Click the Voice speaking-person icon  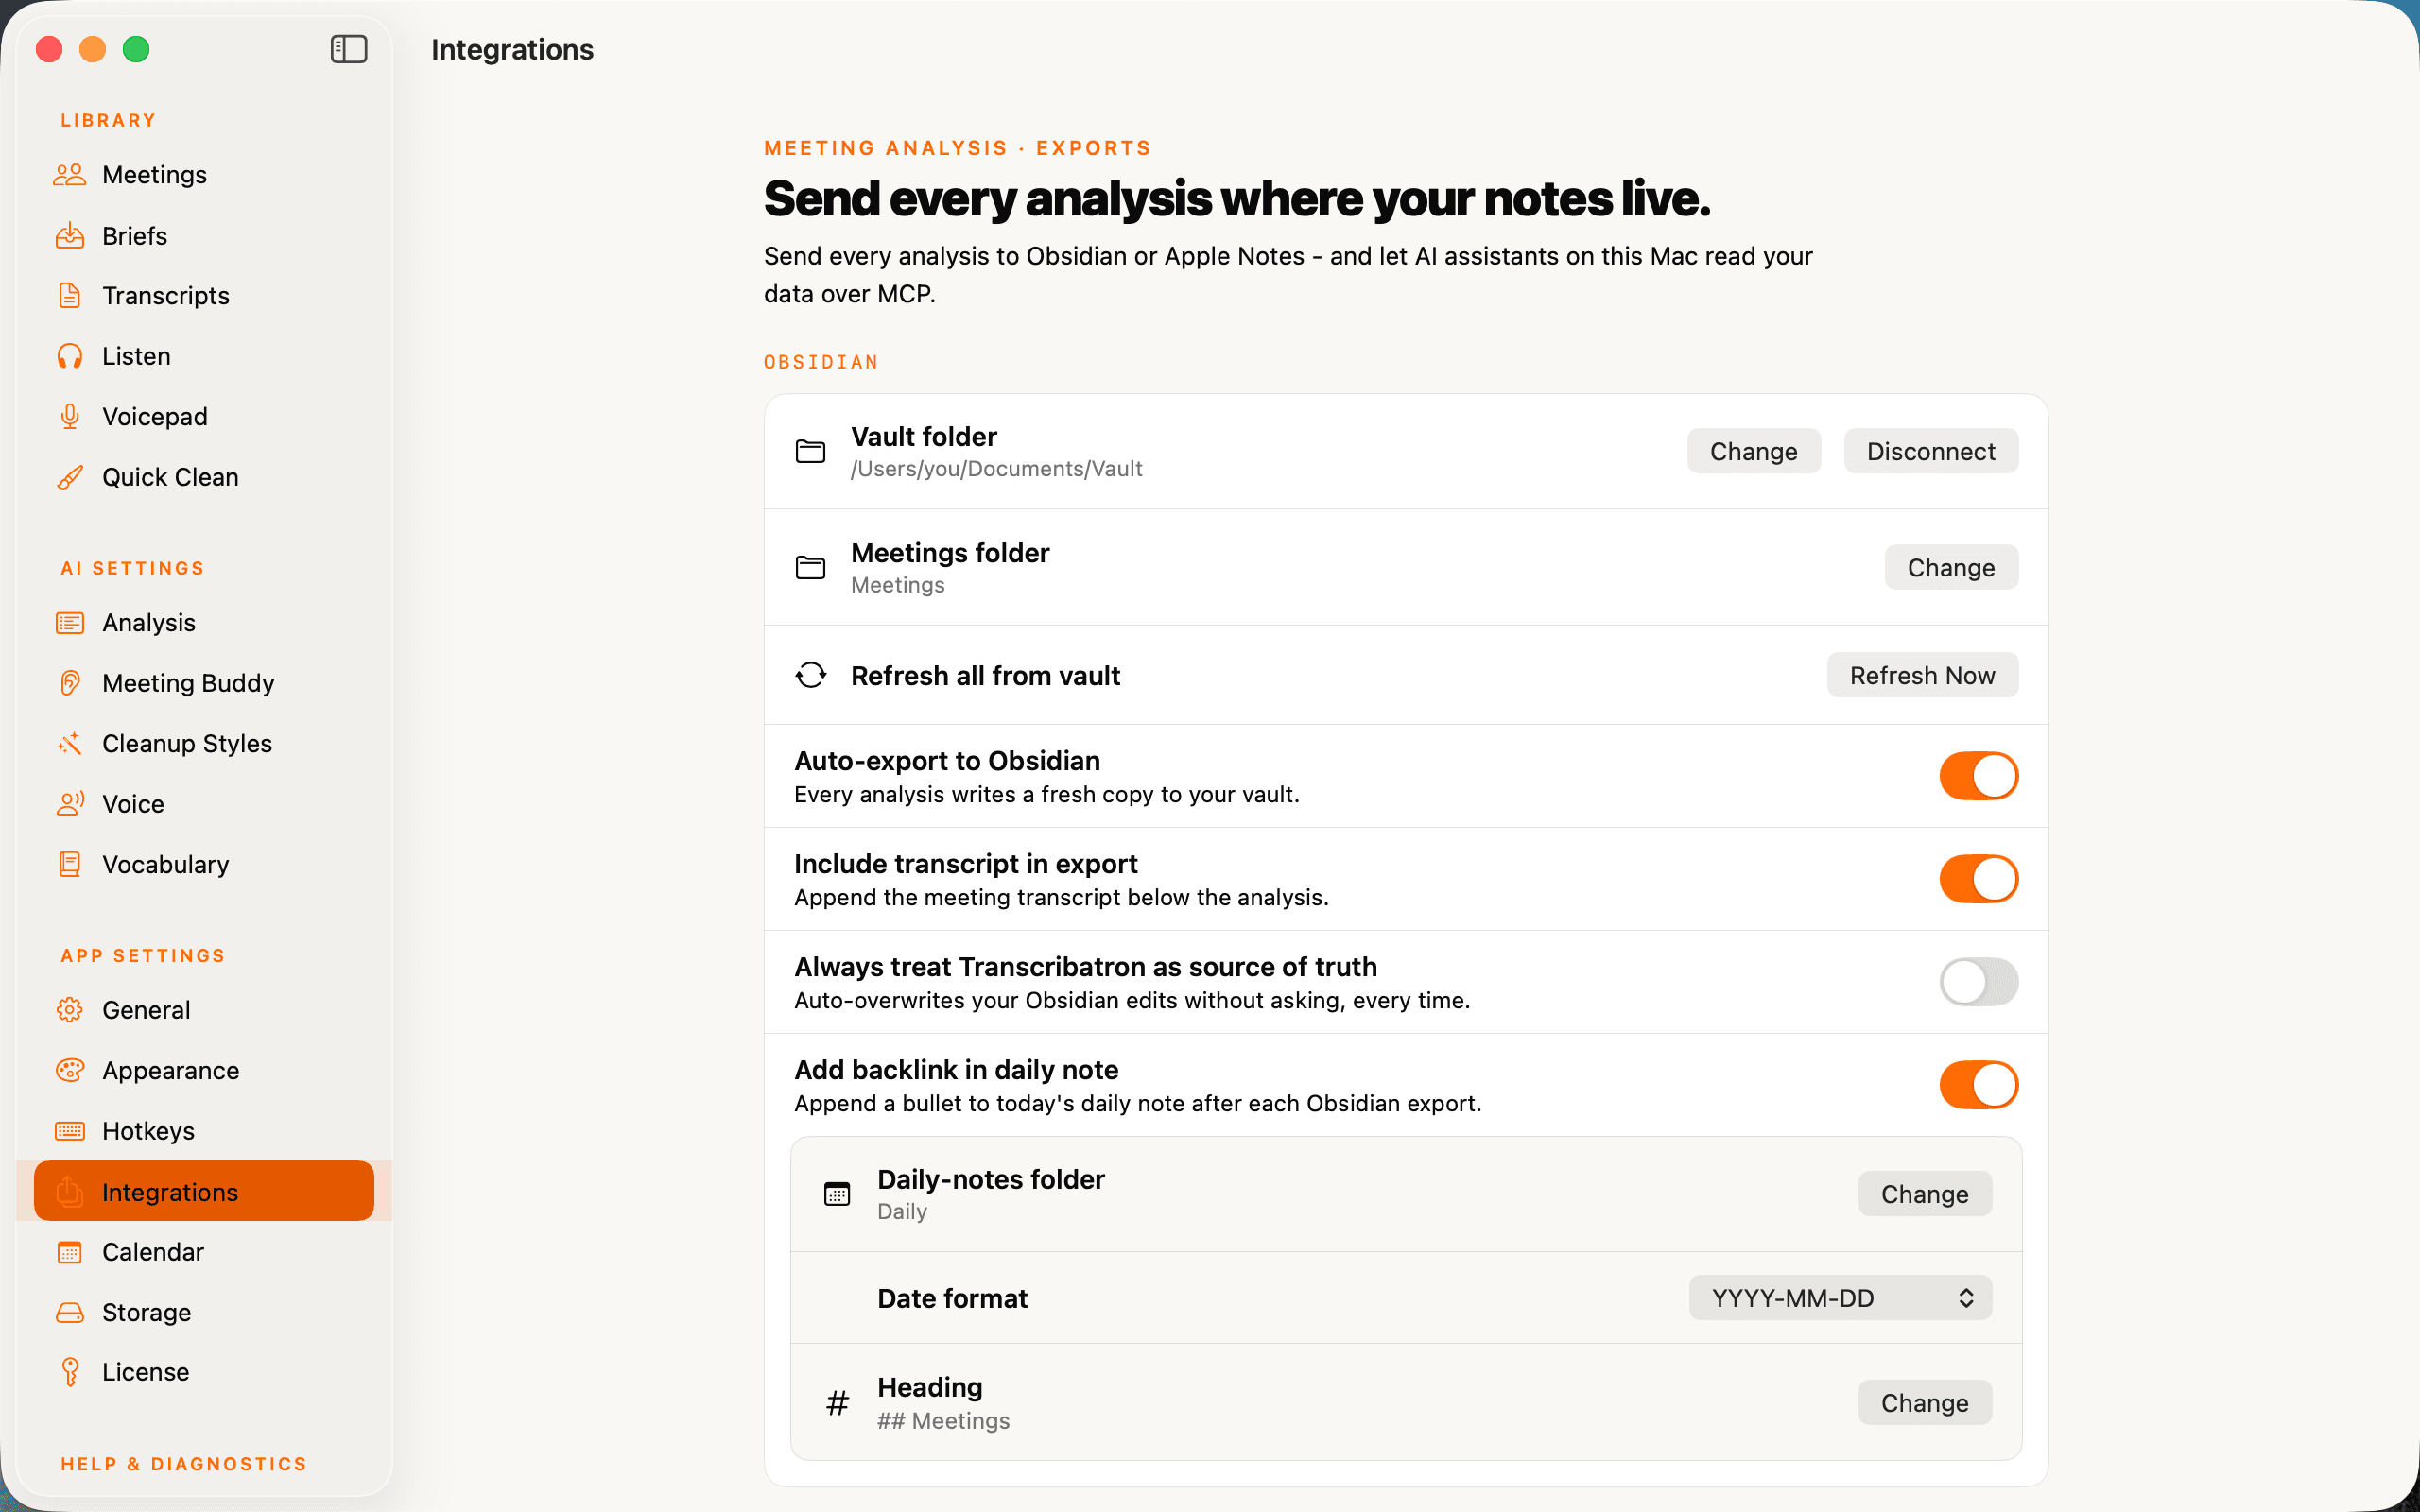[69, 804]
